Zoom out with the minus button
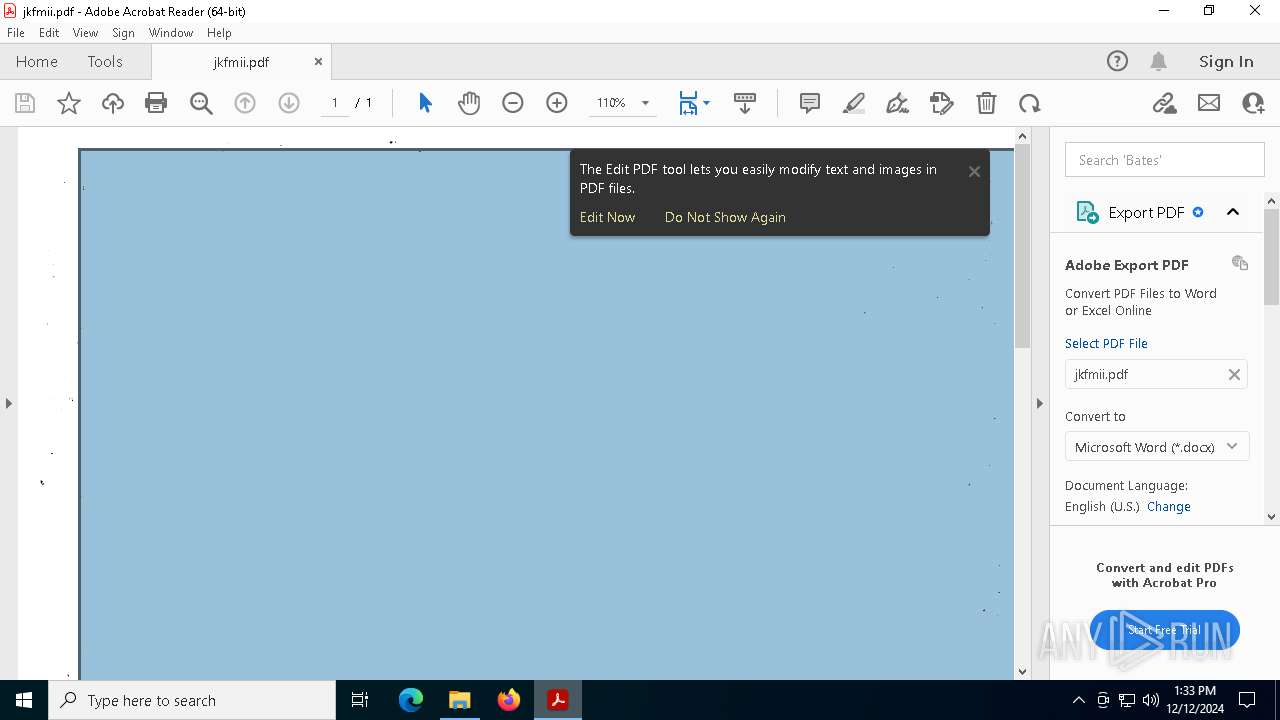The height and width of the screenshot is (720, 1280). 513,103
